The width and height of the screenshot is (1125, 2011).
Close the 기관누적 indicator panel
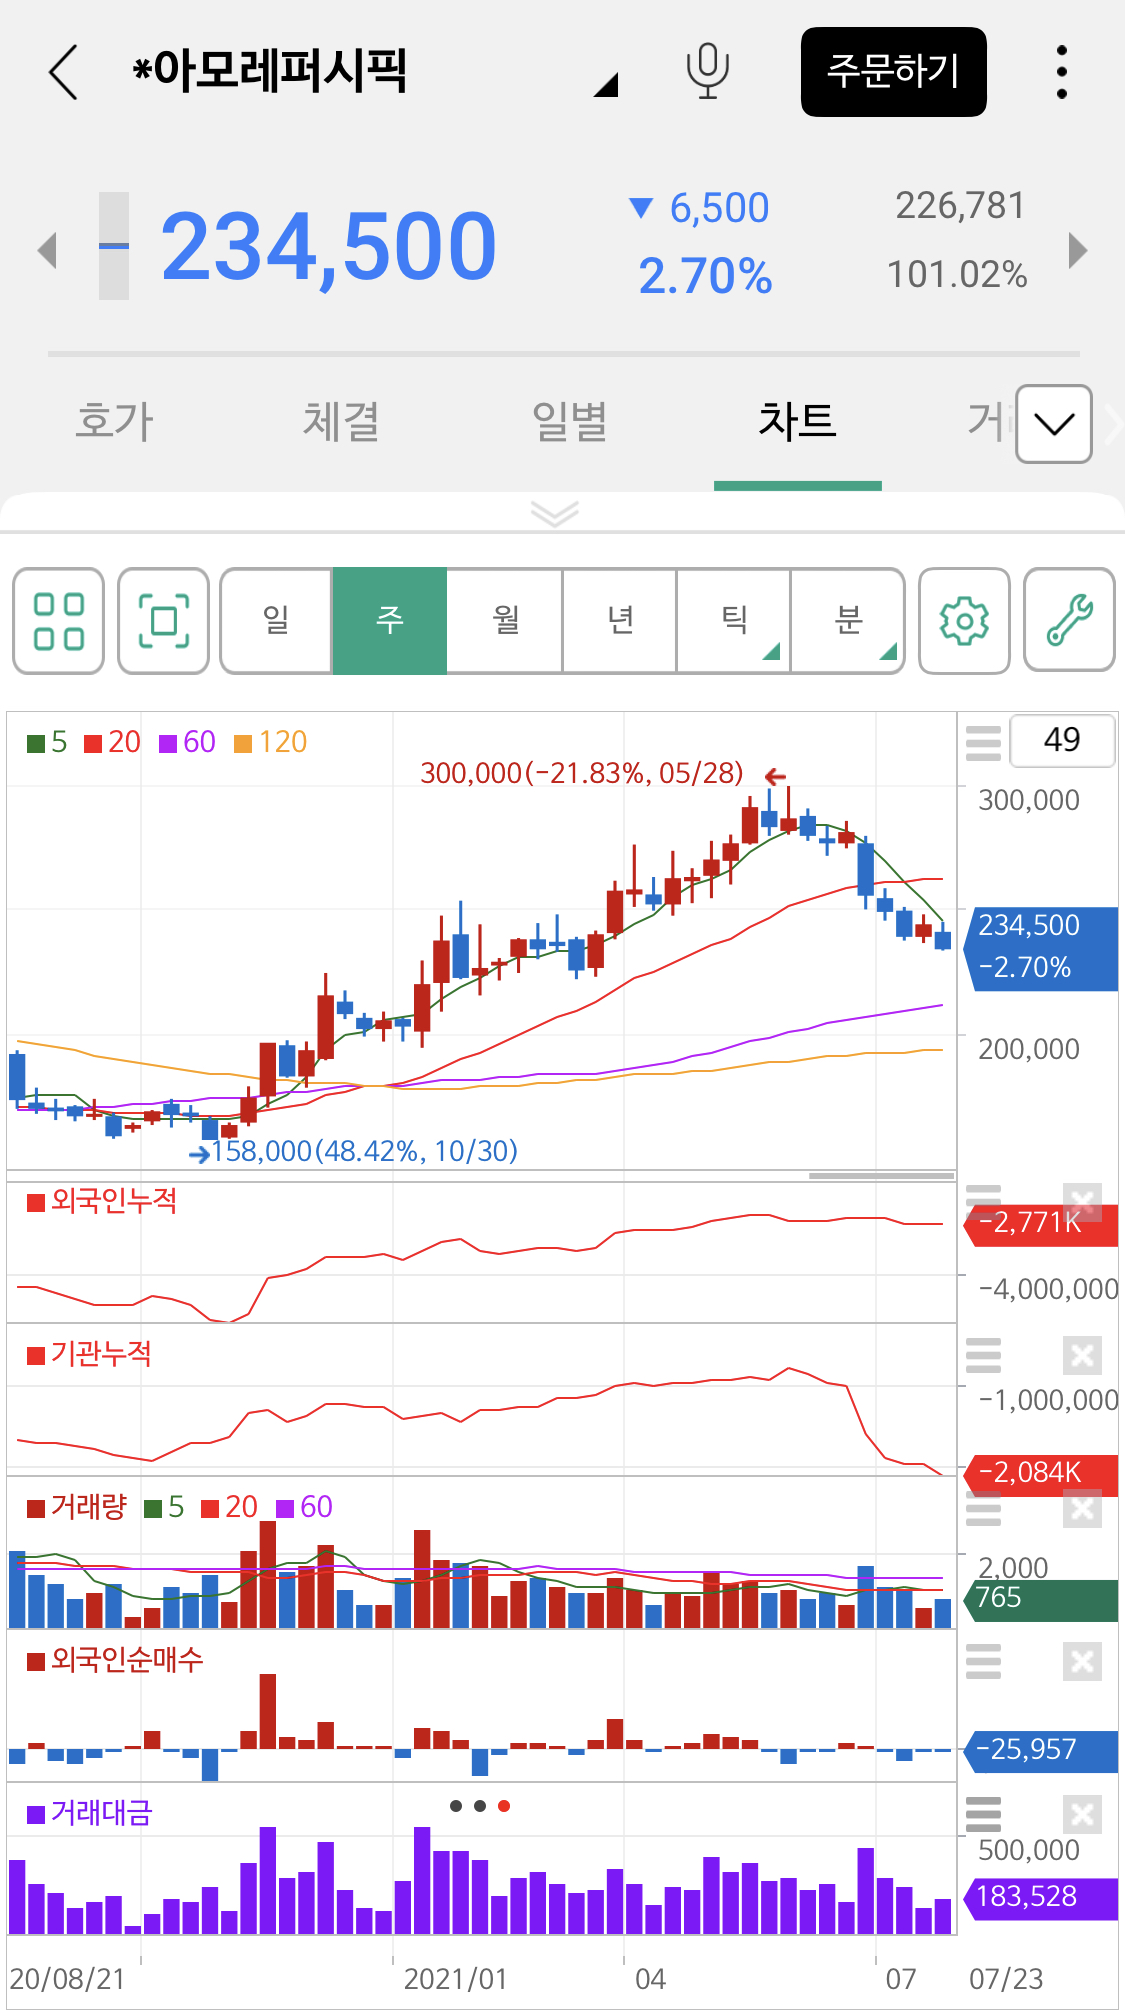coord(1082,1355)
